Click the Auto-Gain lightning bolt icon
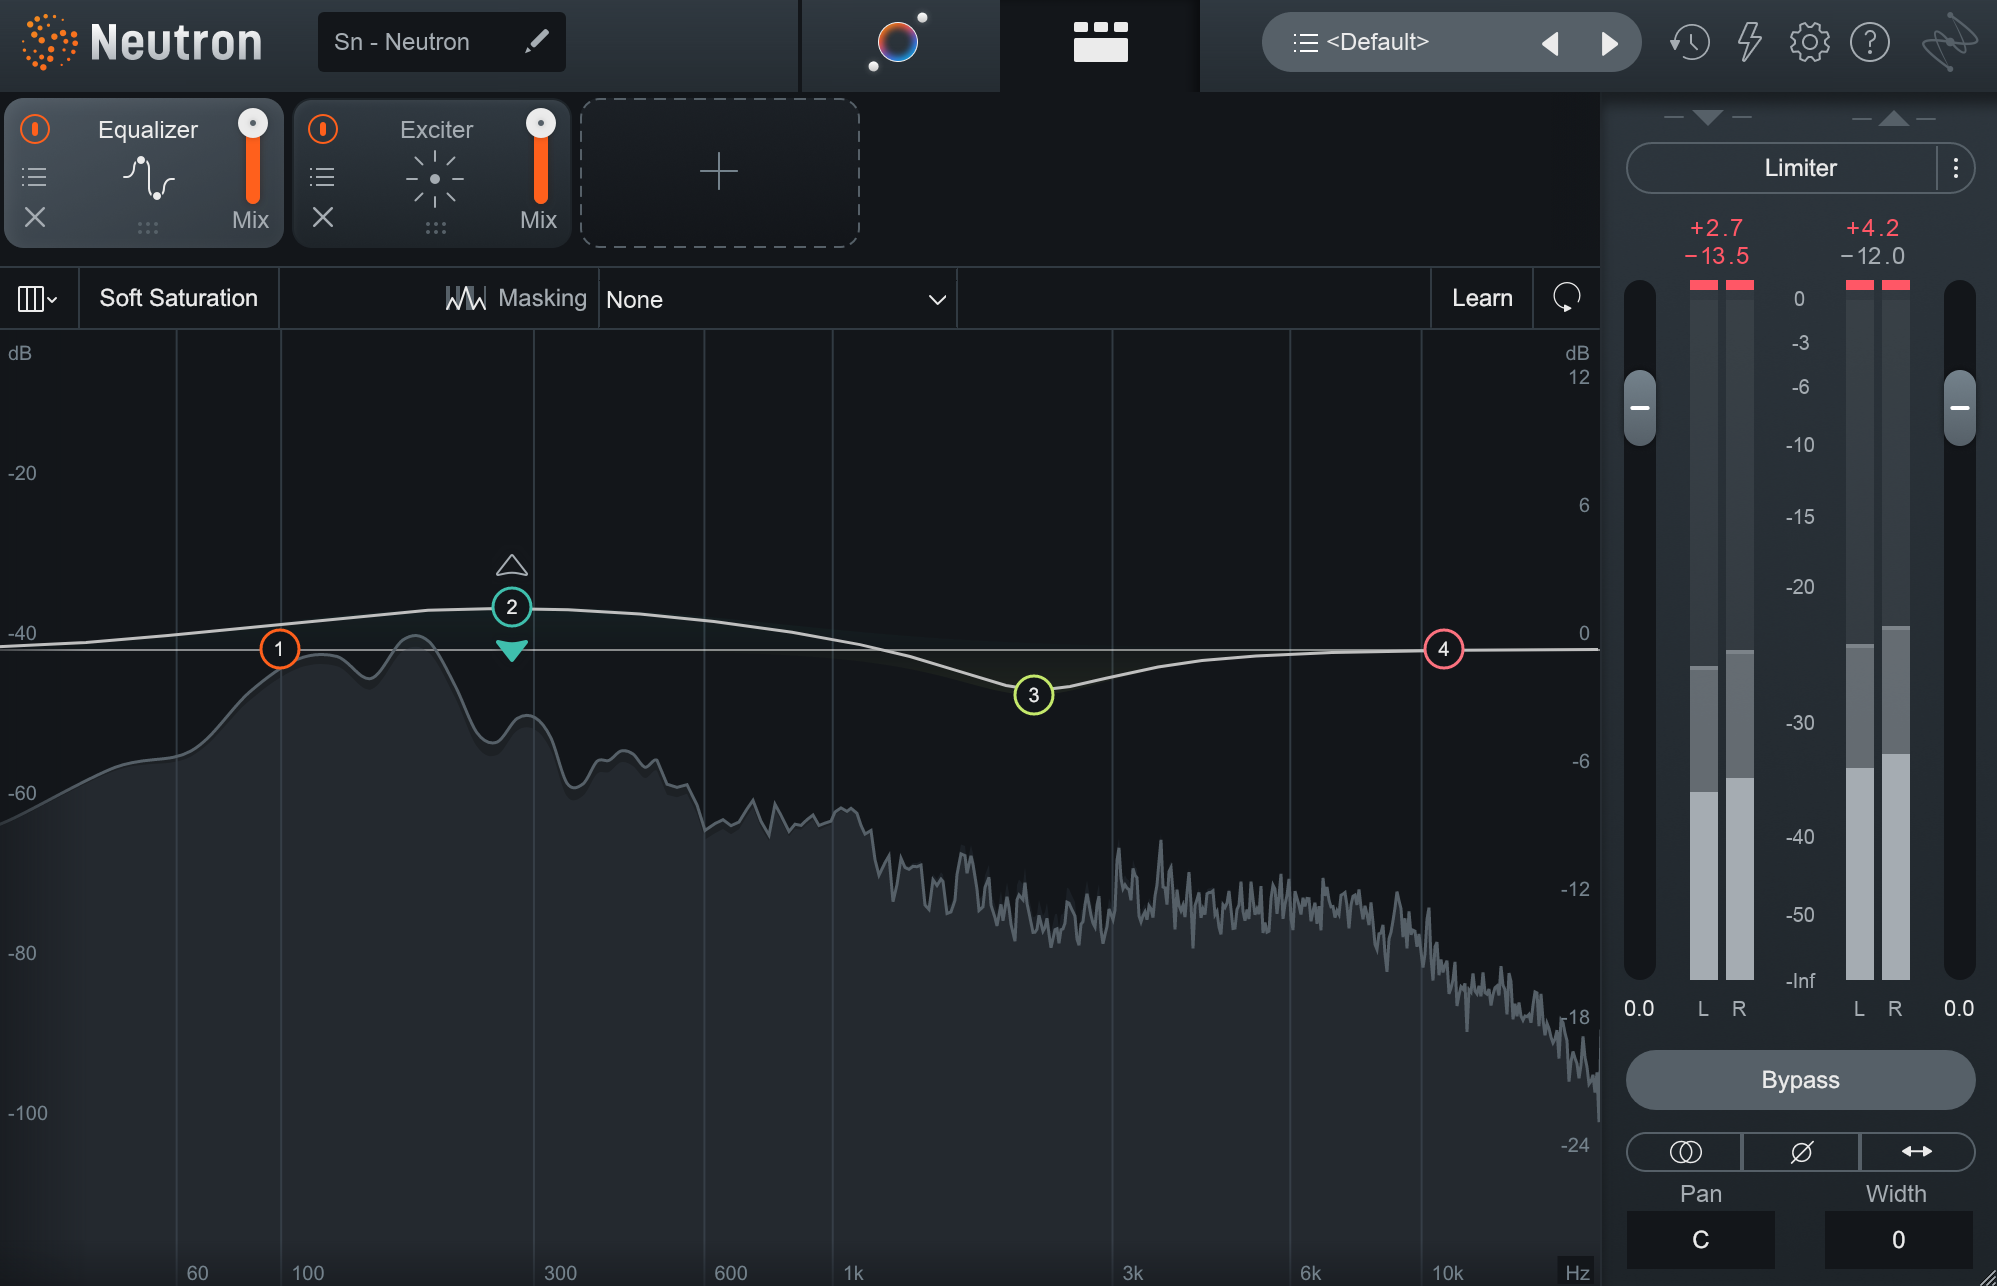Viewport: 1997px width, 1286px height. 1747,42
